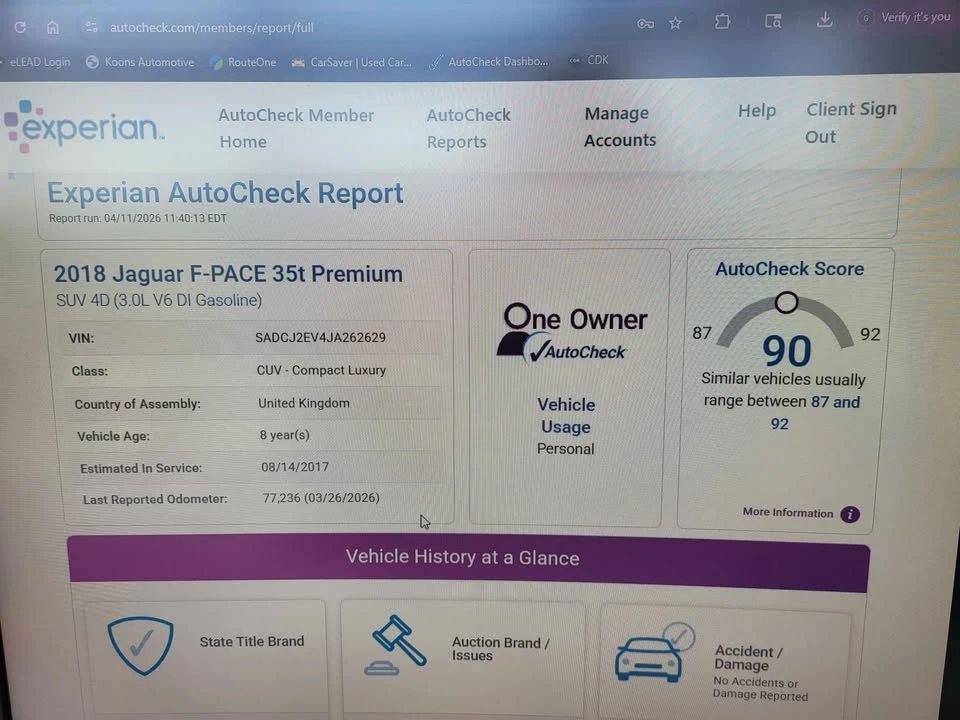Click the autocheck.com address bar

click(x=211, y=28)
